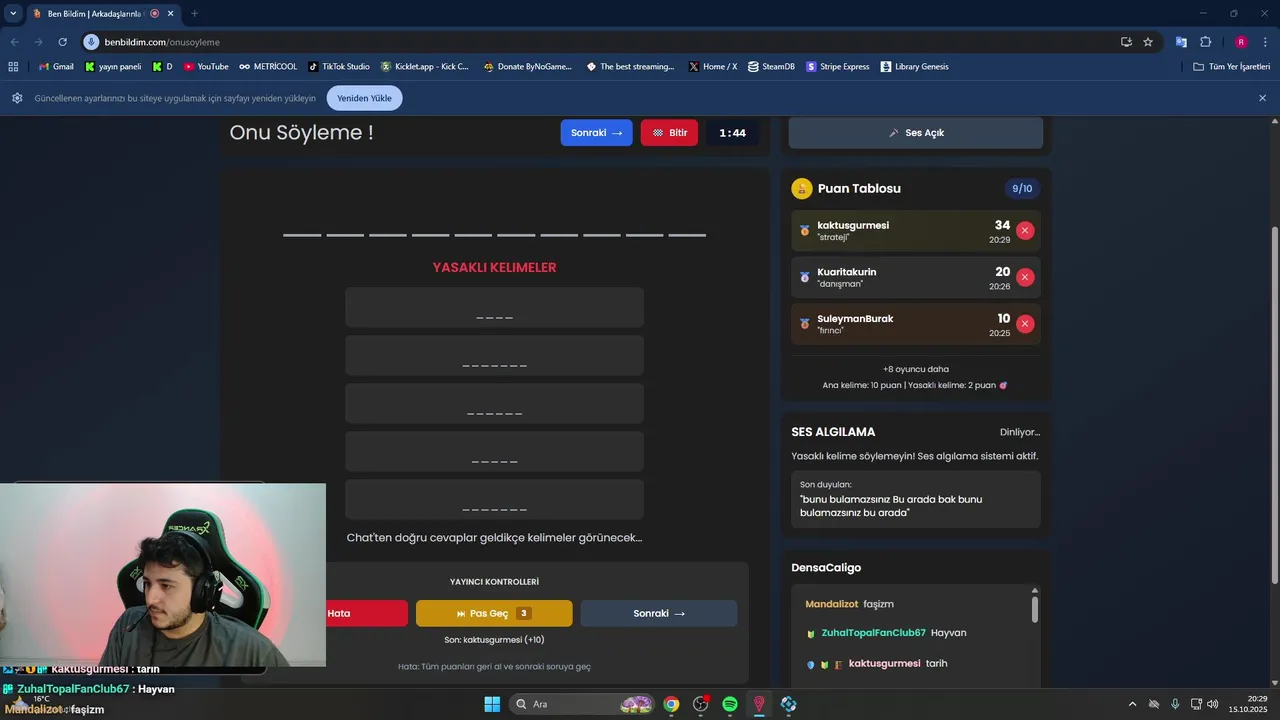Click the Google Translate extension icon
Screen dimensions: 1280x720
[x=1181, y=42]
